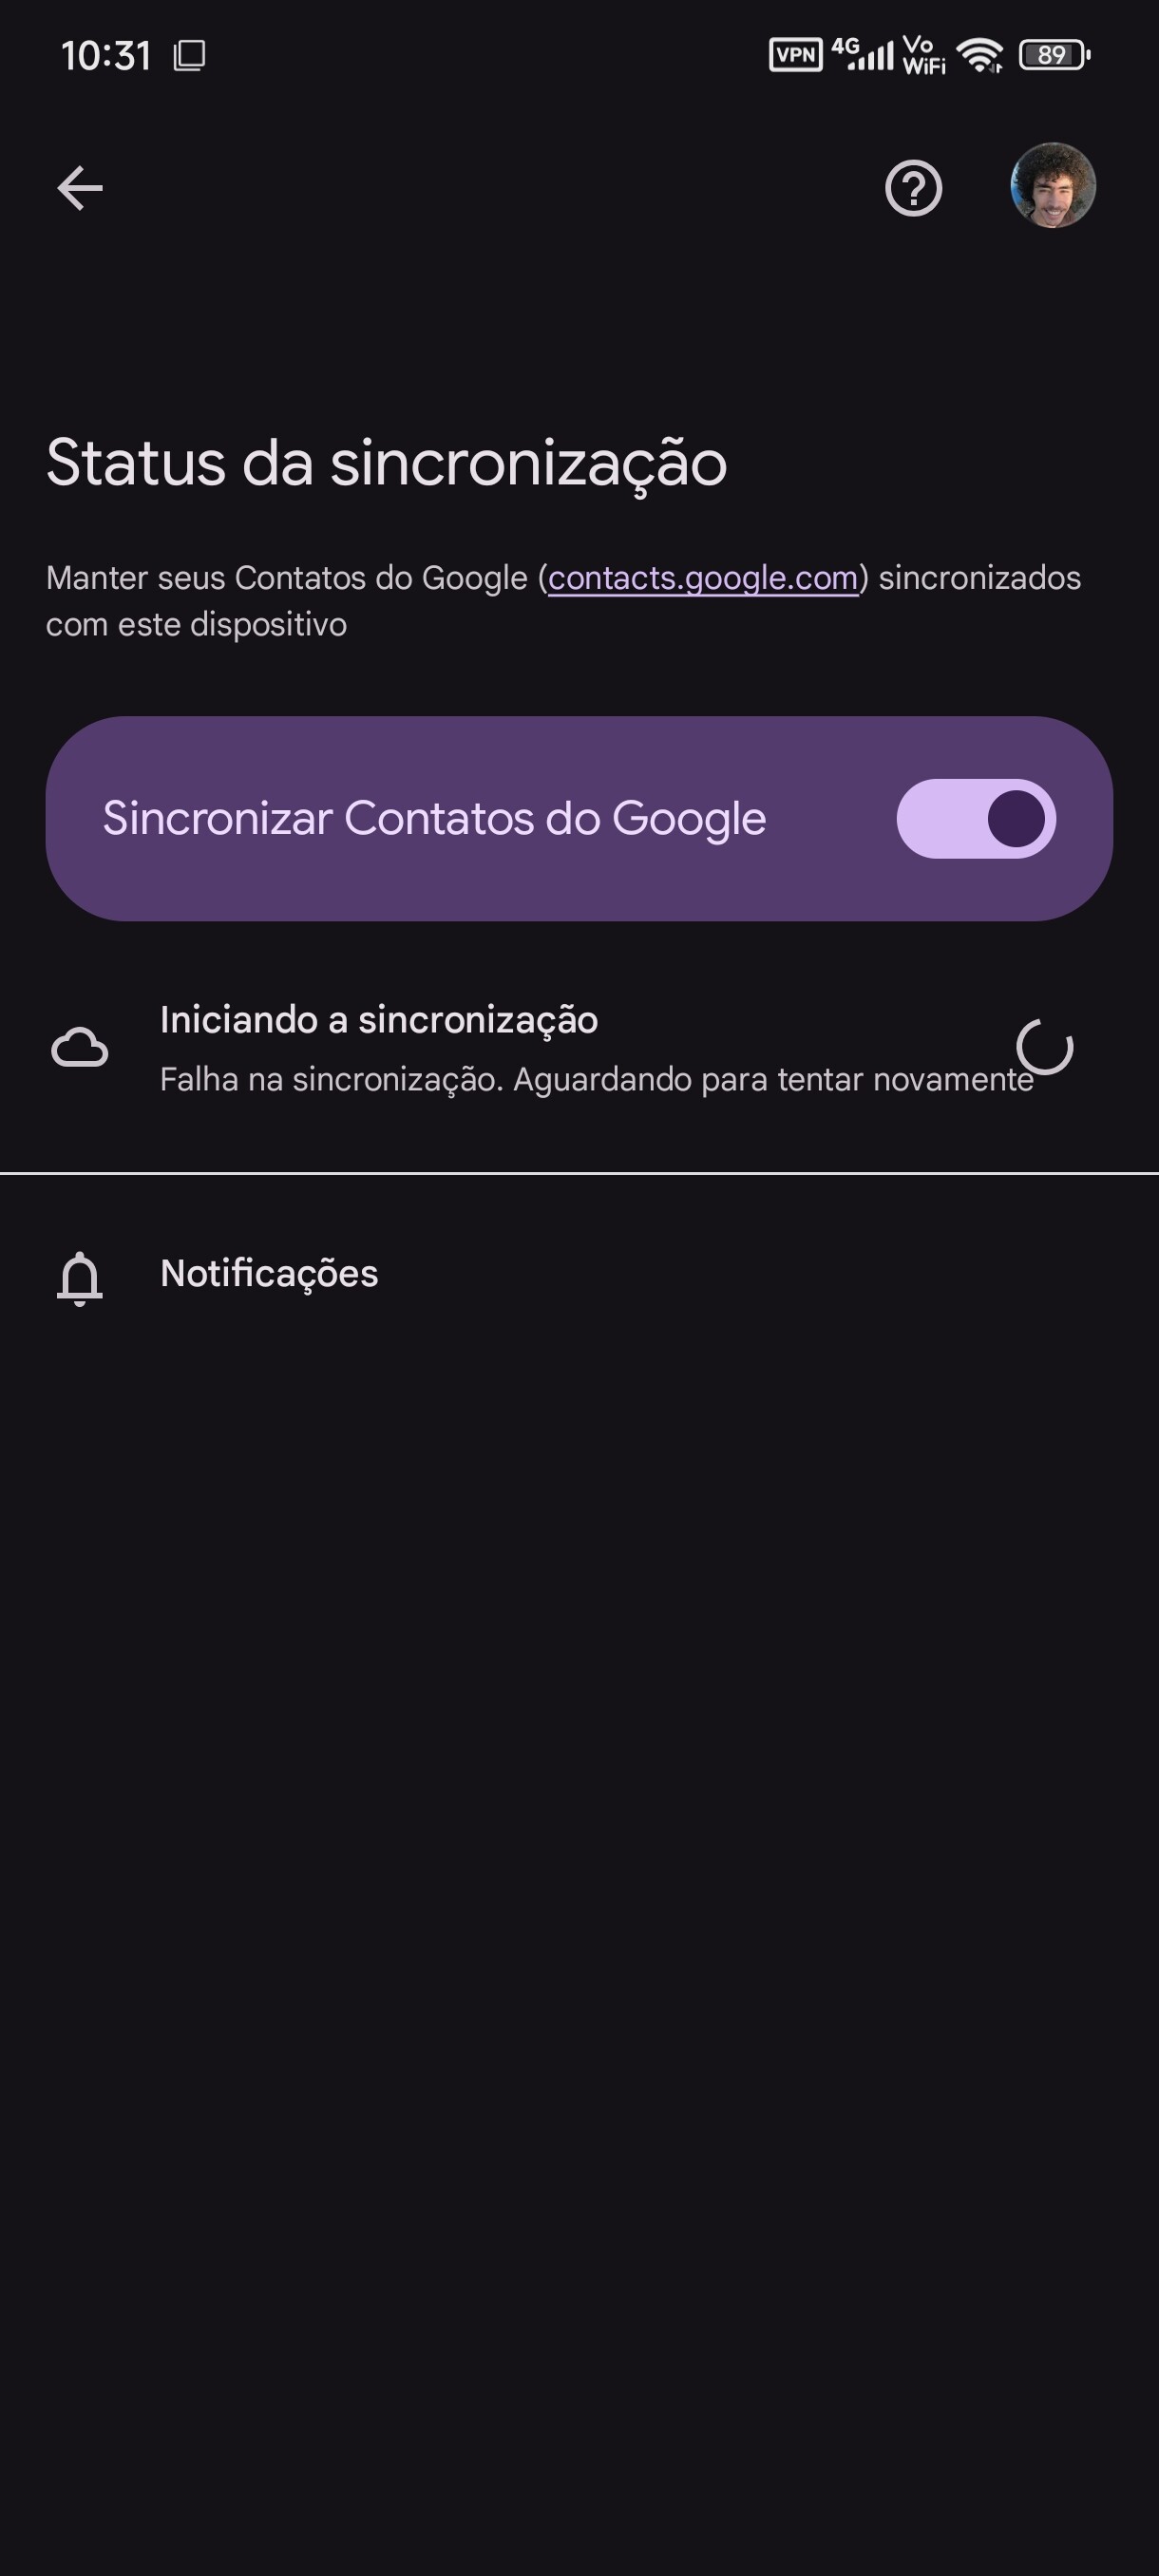Screen dimensions: 1159x2576
Task: Open the help question mark icon
Action: [913, 188]
